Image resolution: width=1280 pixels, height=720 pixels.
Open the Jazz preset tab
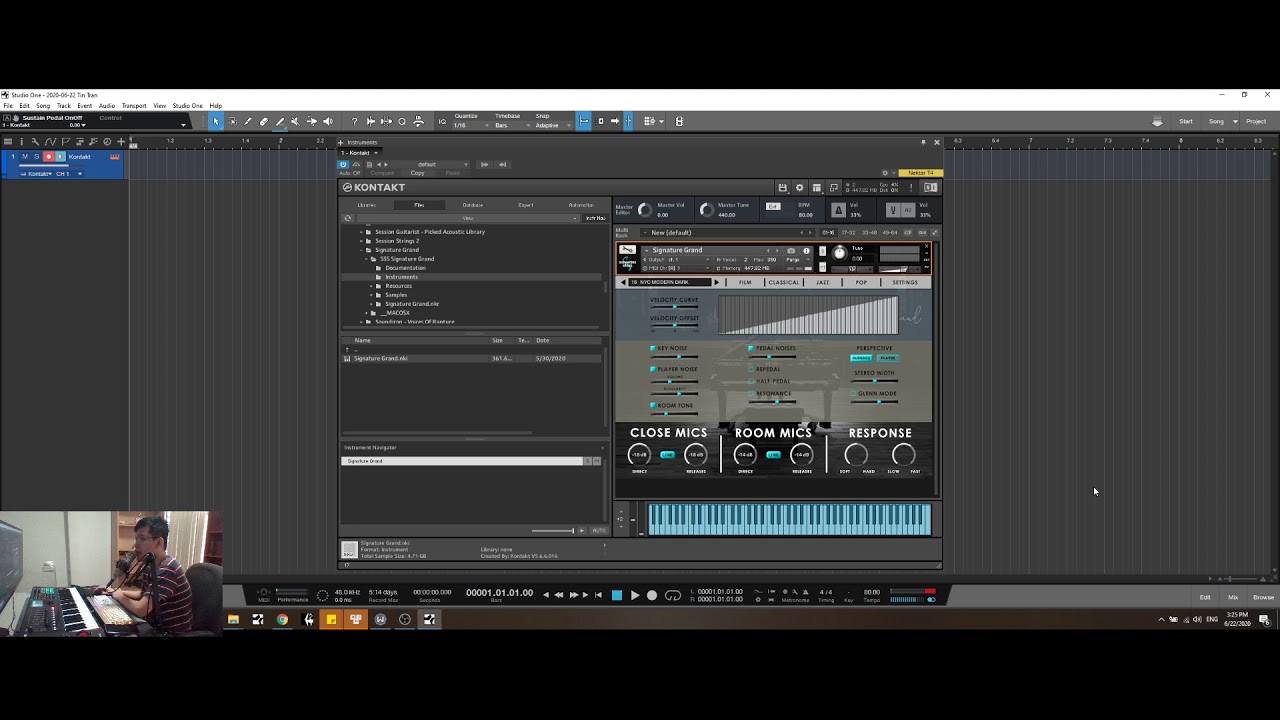[x=822, y=282]
